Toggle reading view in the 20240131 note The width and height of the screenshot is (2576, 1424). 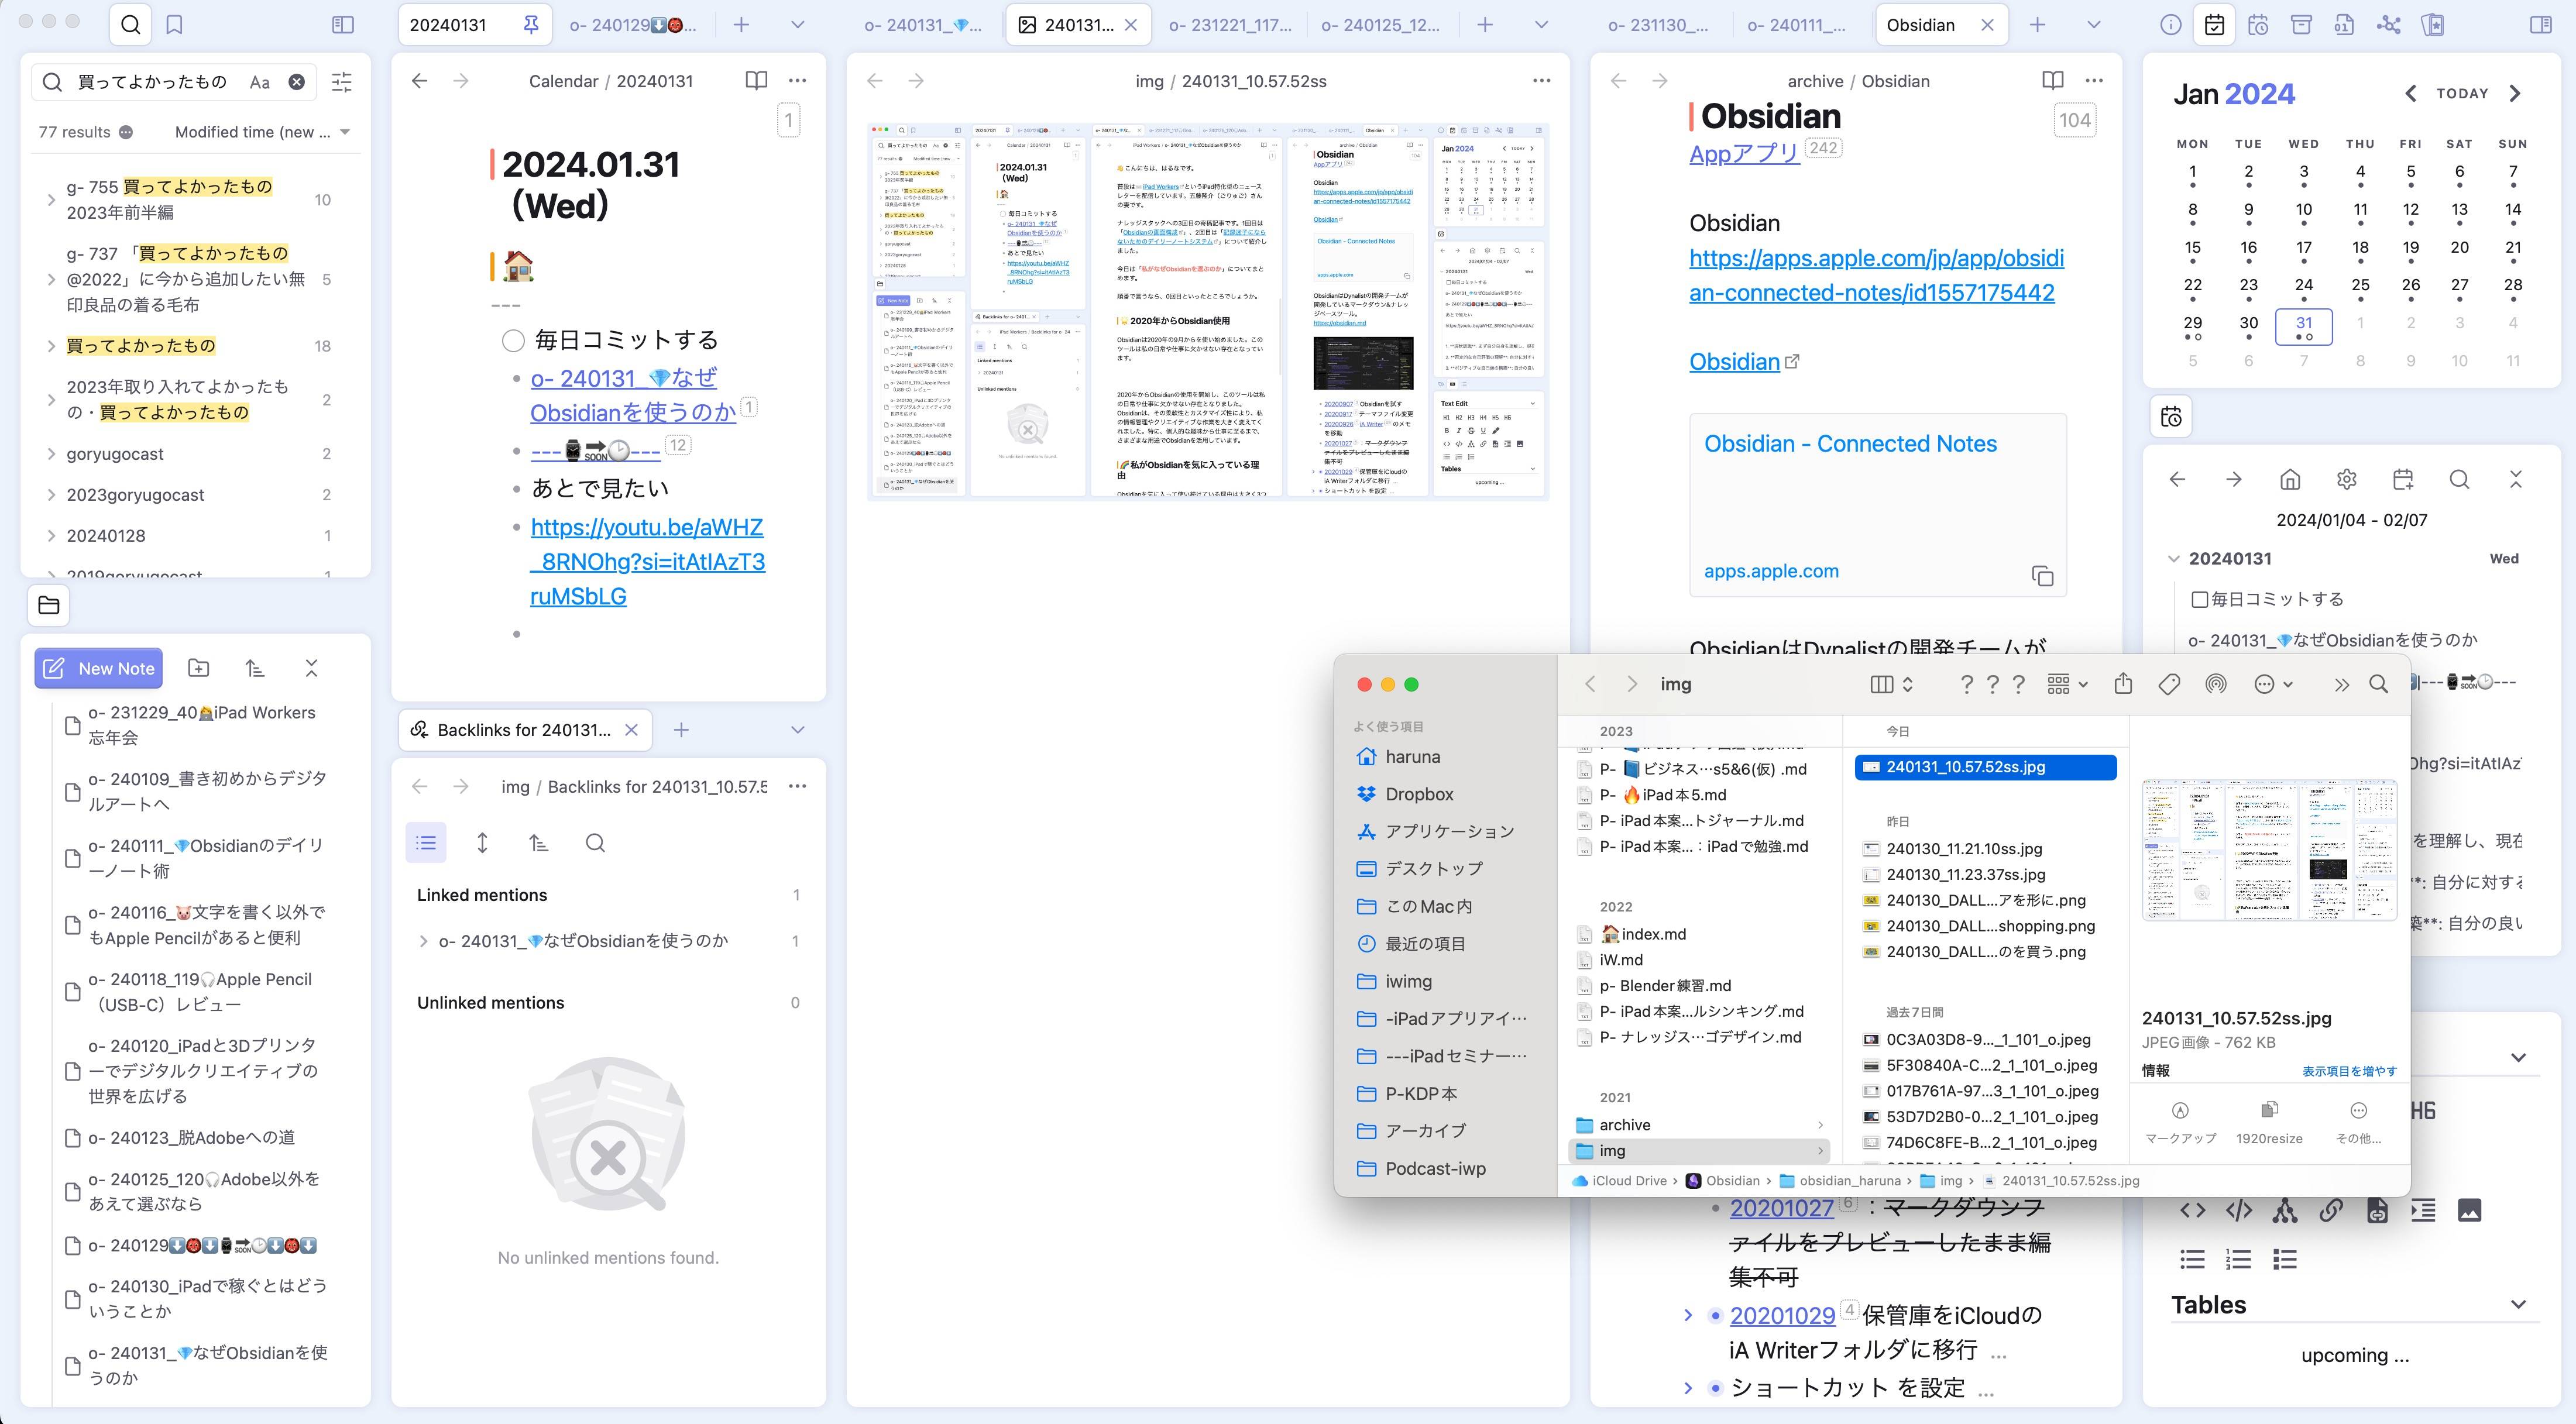click(x=757, y=81)
